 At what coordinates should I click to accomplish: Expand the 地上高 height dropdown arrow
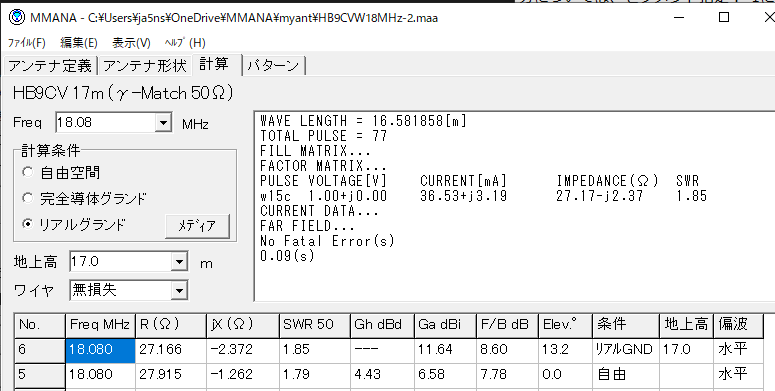pyautogui.click(x=179, y=261)
